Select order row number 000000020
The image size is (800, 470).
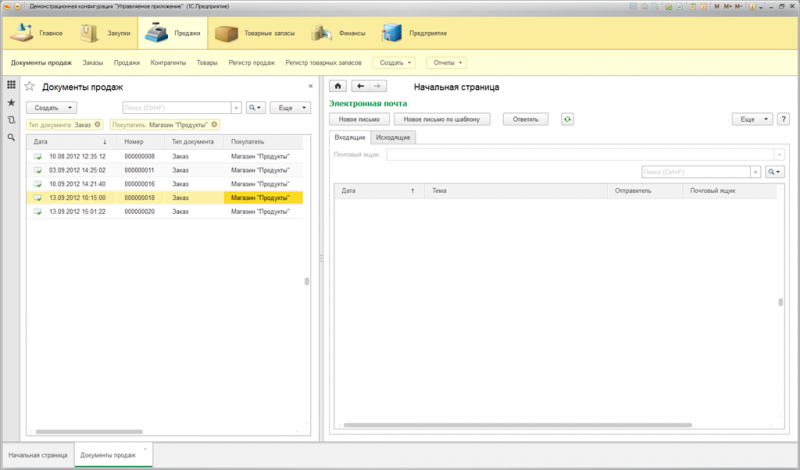point(165,212)
